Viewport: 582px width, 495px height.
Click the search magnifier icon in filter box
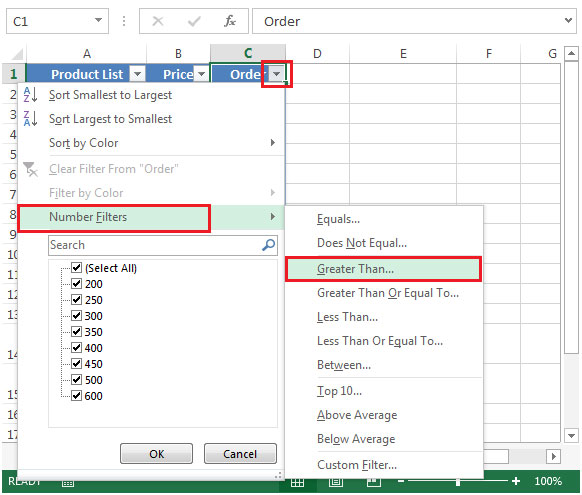(x=268, y=245)
